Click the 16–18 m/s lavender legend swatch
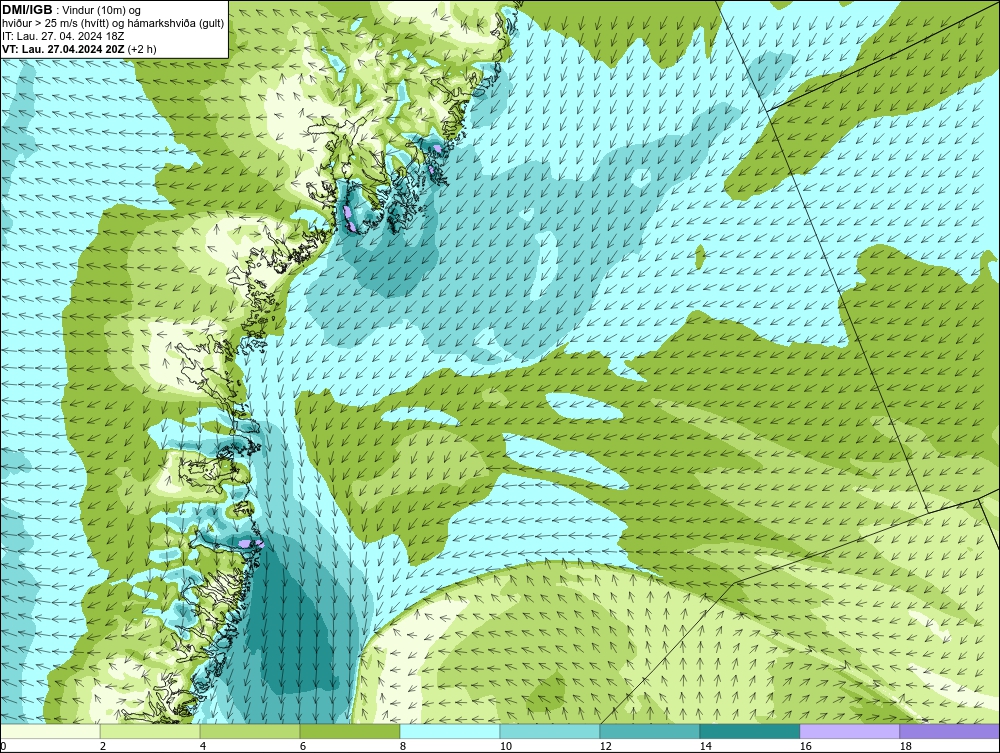This screenshot has width=1000, height=753. tap(849, 731)
